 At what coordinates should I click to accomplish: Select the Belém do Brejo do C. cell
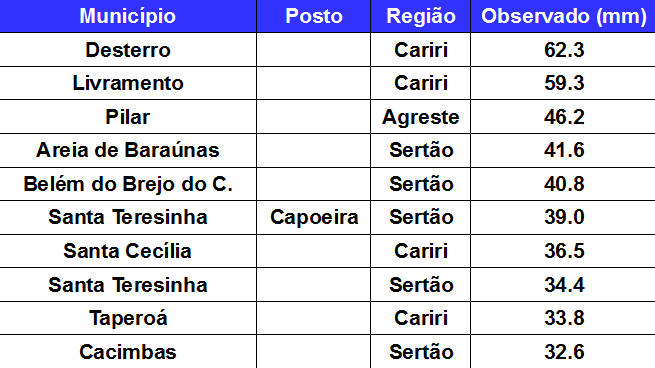[x=128, y=184]
